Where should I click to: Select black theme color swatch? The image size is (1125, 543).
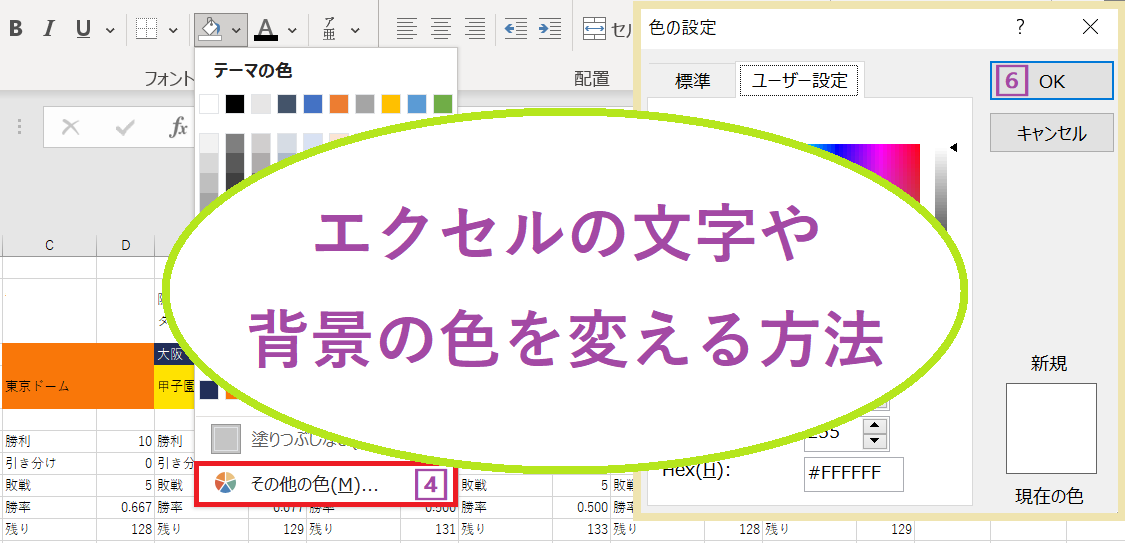(235, 104)
